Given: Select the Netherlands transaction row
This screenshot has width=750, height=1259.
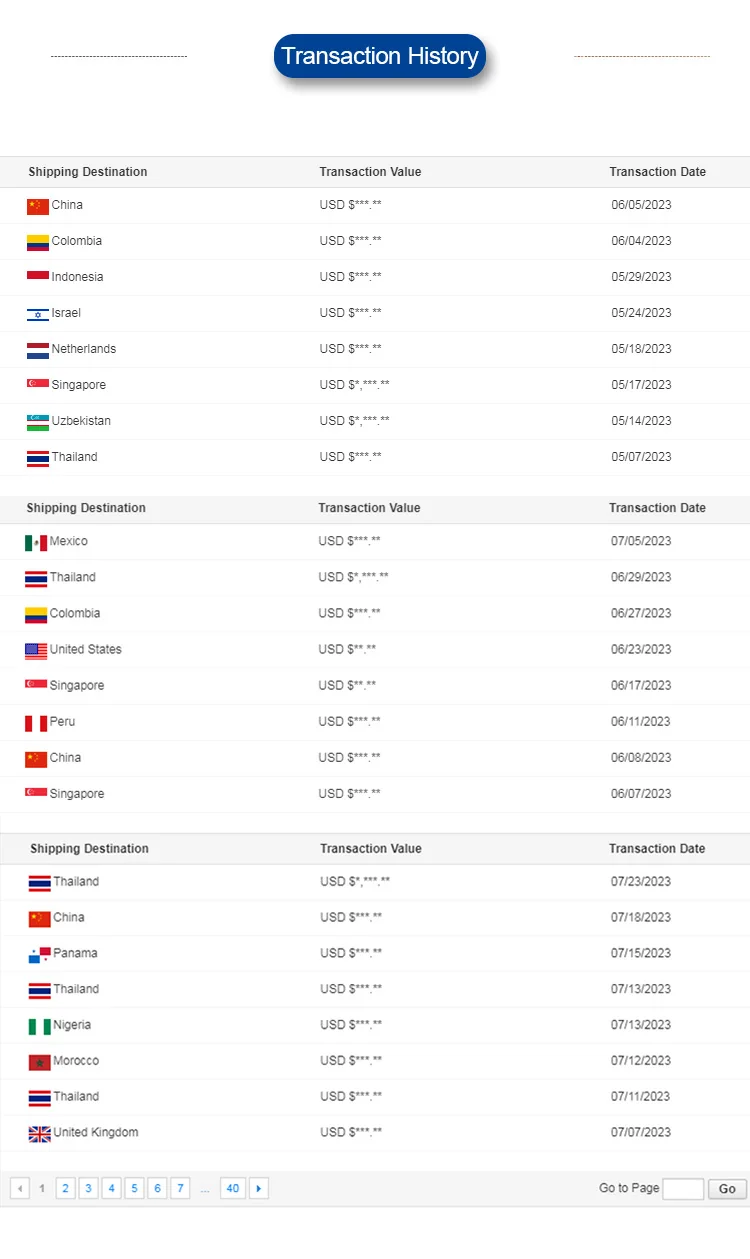Looking at the screenshot, I should tap(375, 350).
